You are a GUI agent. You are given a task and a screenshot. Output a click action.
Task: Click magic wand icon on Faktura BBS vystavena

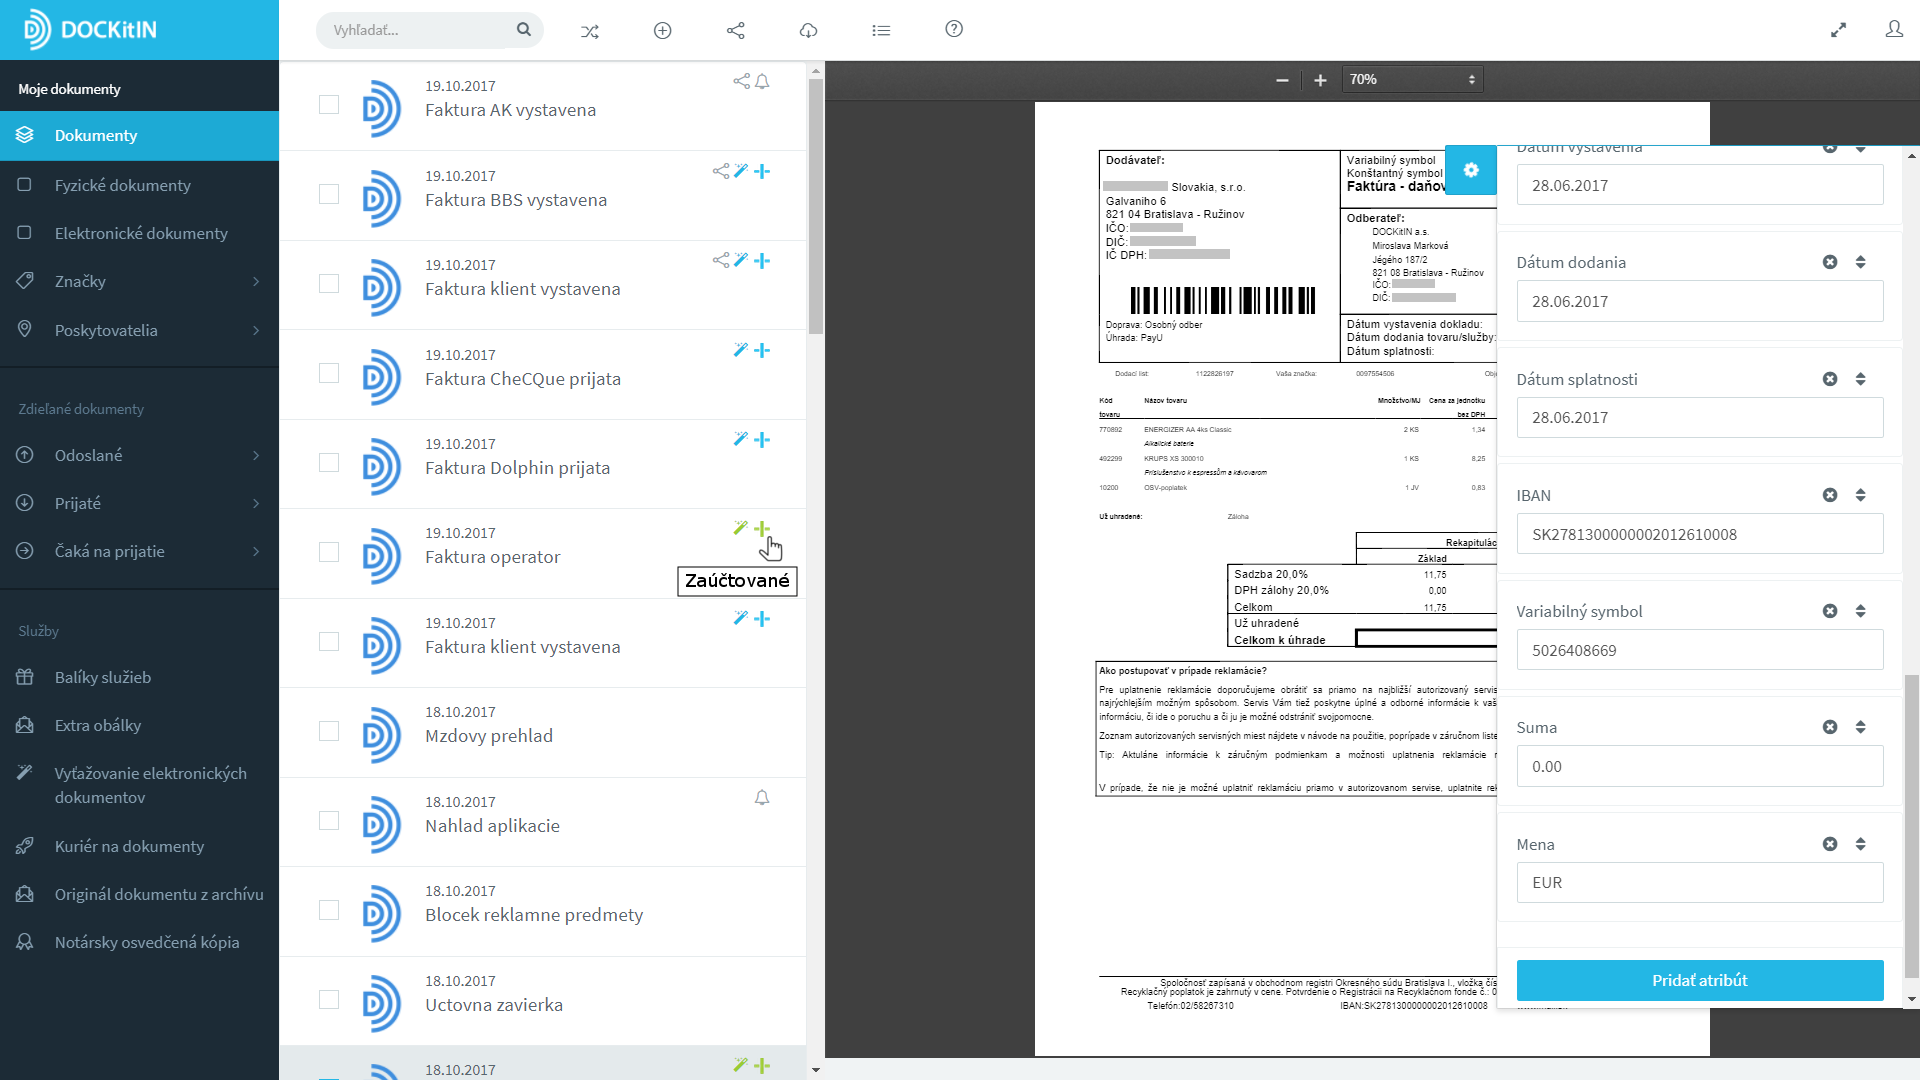point(741,171)
